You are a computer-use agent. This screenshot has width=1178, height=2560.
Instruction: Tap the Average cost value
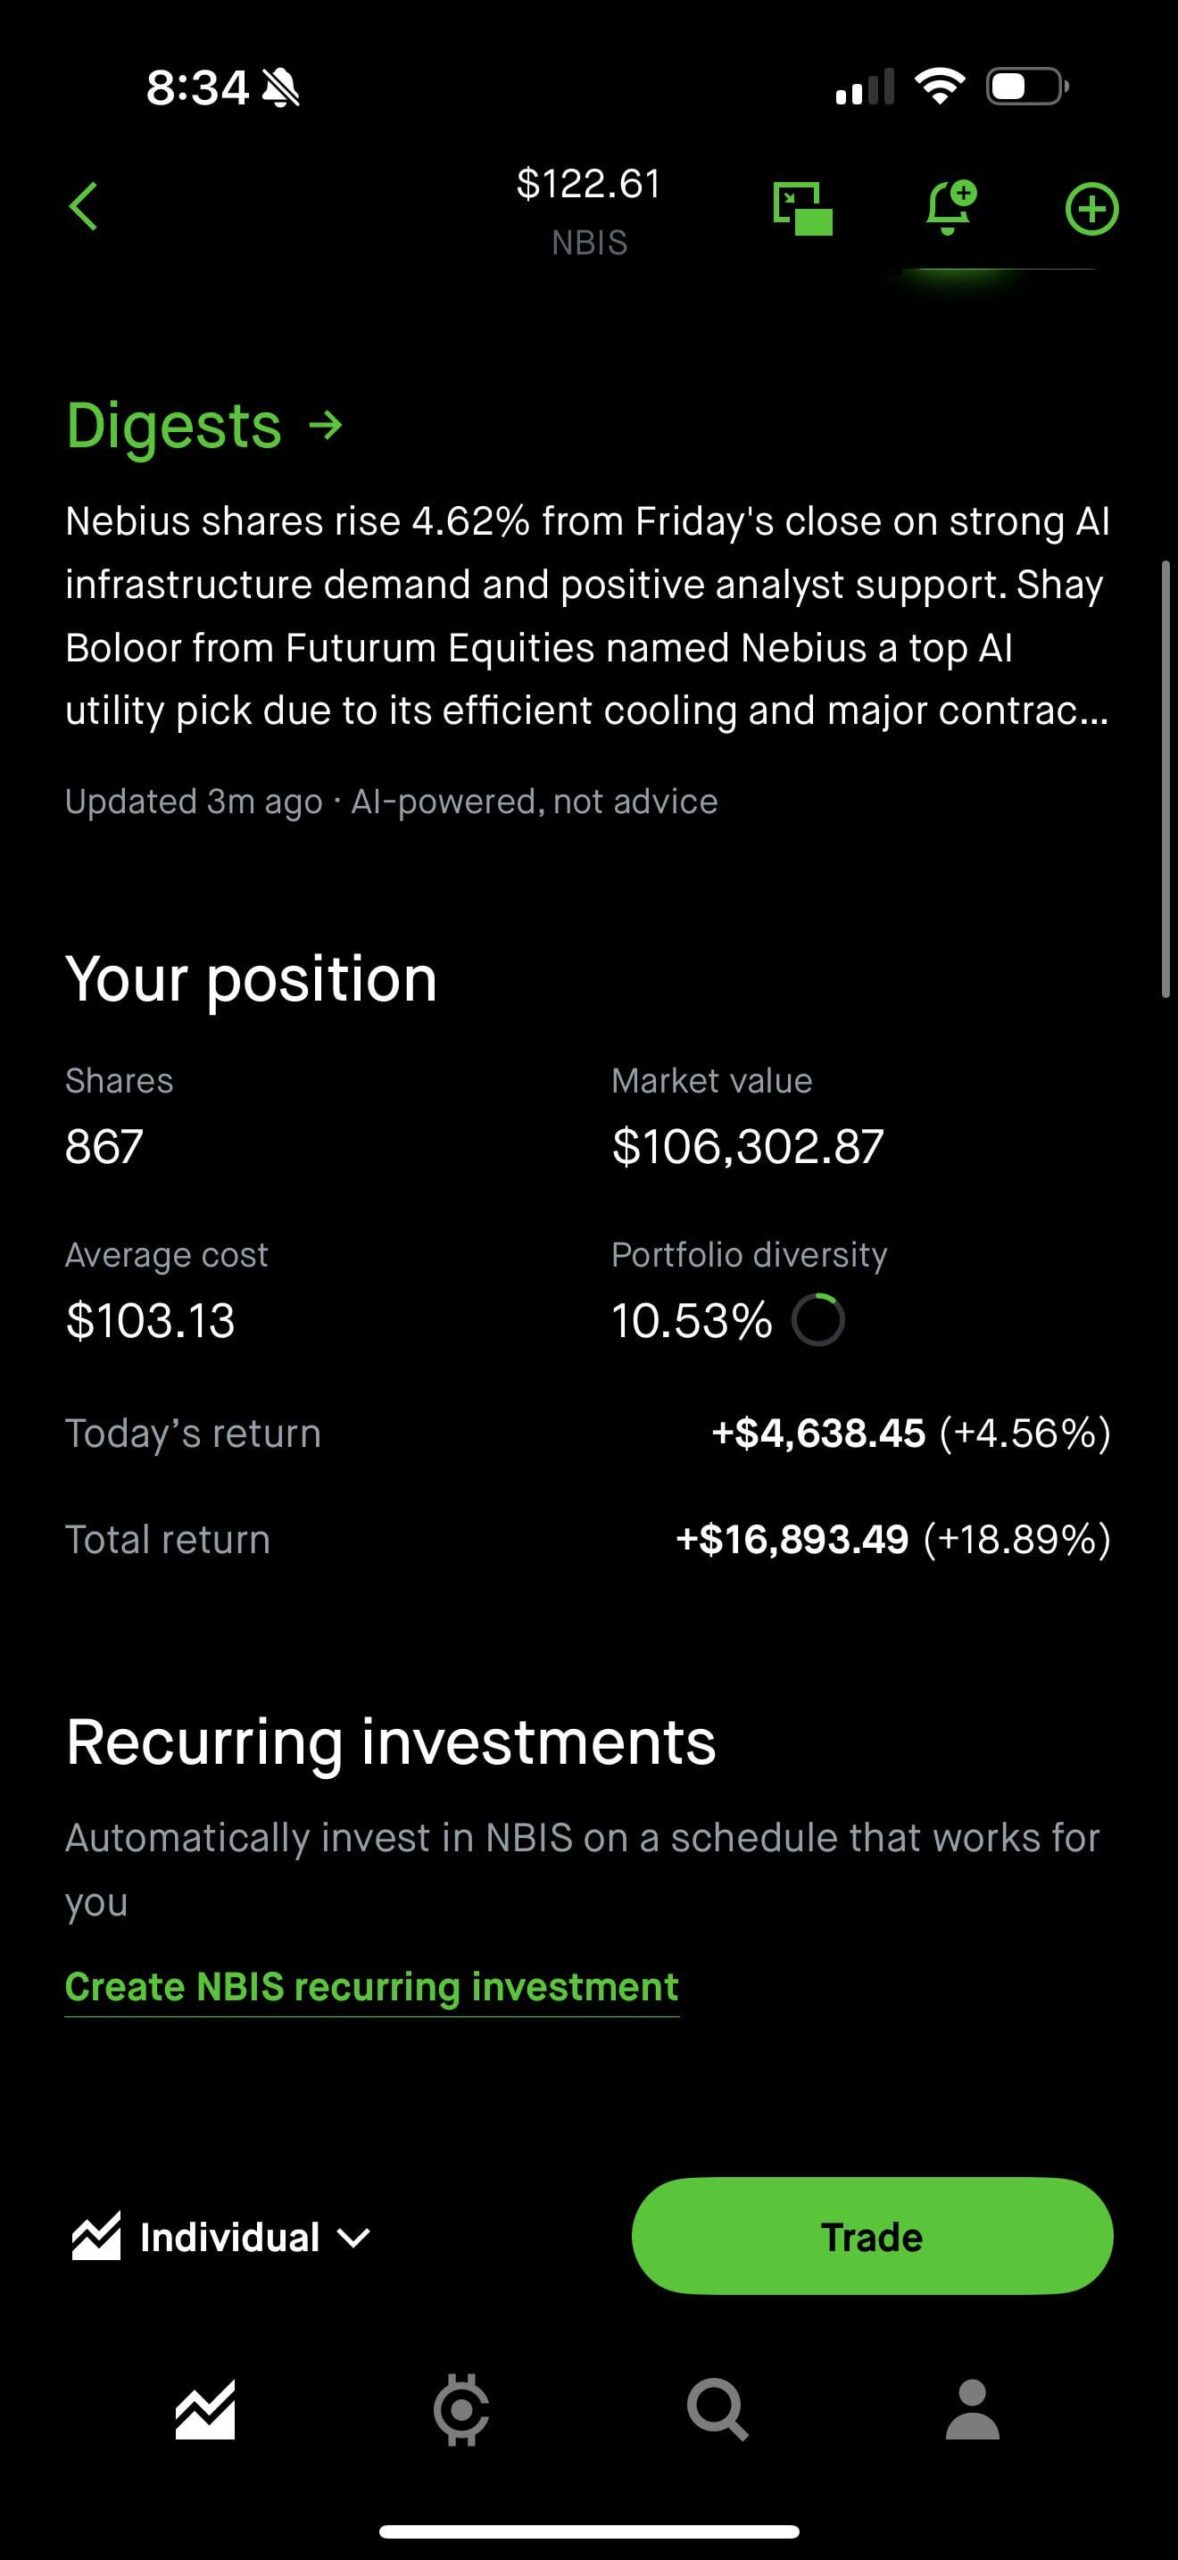(x=150, y=1320)
